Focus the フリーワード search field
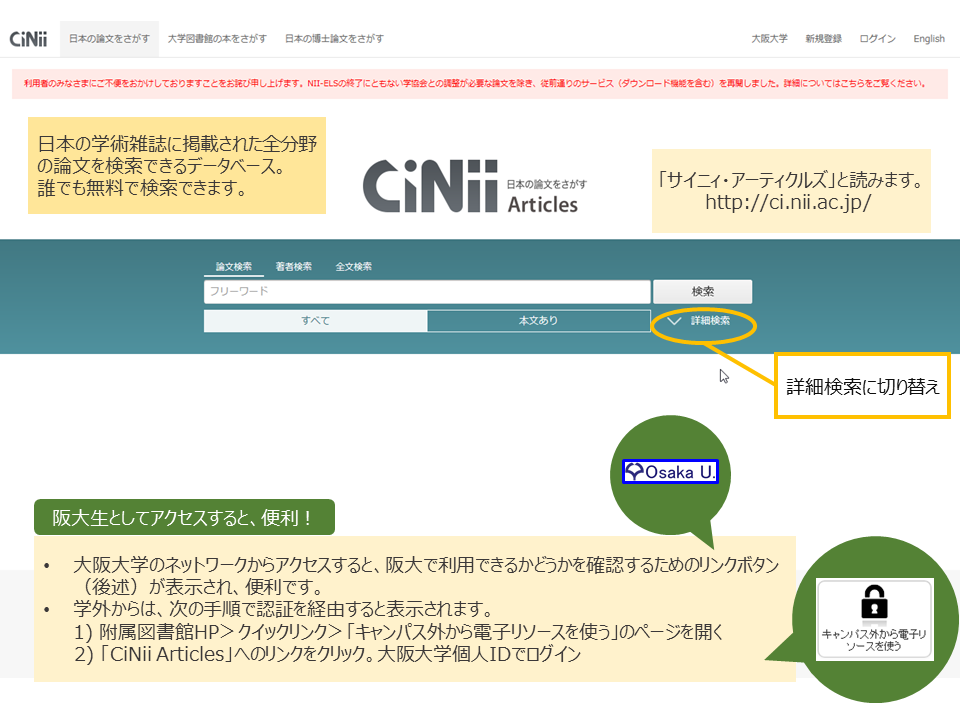Screen dimensions: 960x720 427,291
